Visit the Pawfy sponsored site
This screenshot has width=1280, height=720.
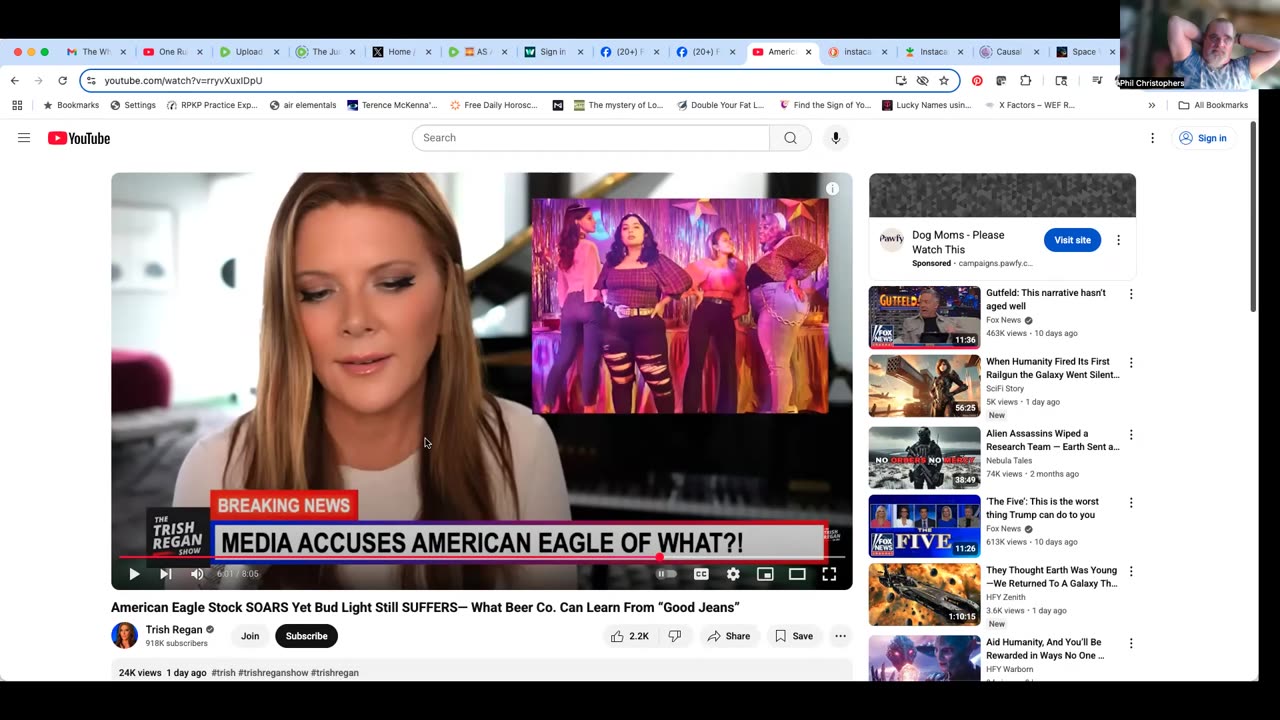[x=1072, y=240]
